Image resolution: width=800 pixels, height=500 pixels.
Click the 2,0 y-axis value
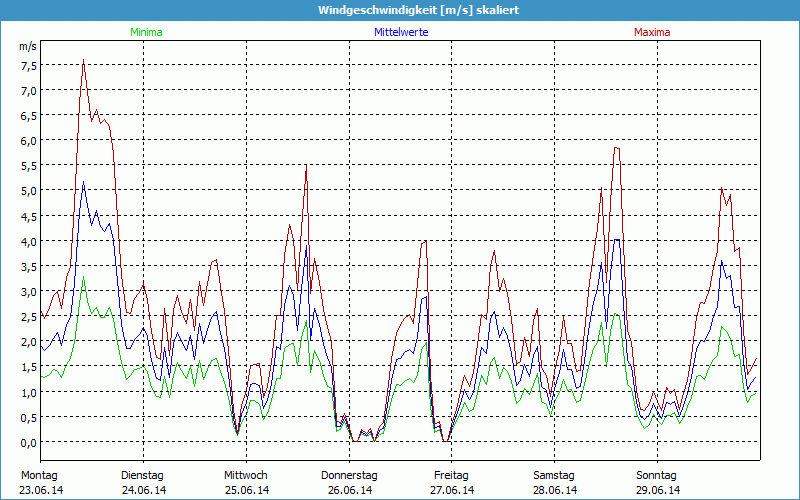[29, 342]
